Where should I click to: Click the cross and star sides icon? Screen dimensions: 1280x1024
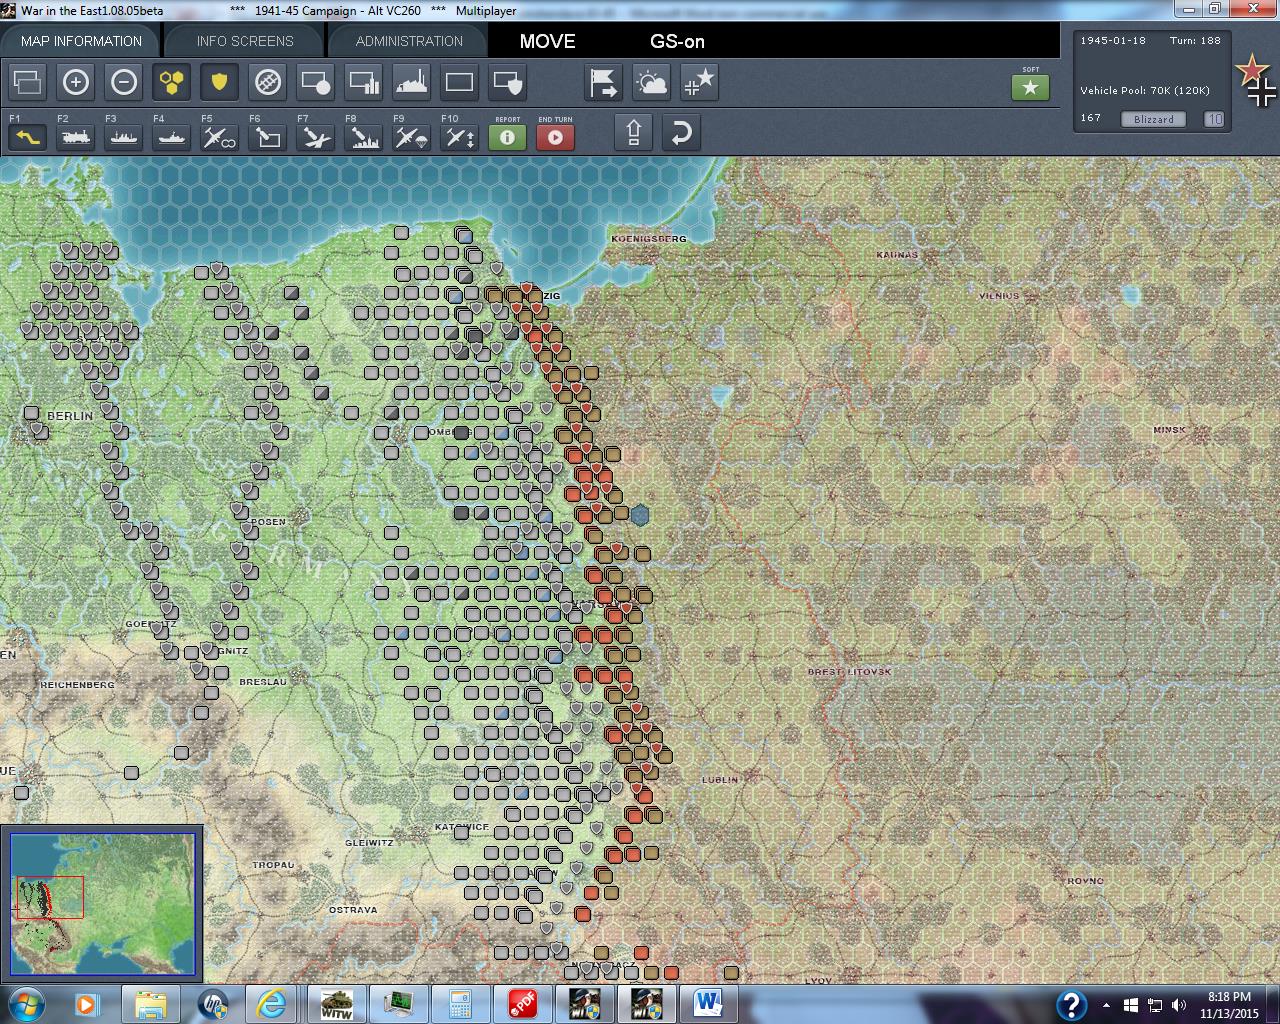tap(700, 82)
